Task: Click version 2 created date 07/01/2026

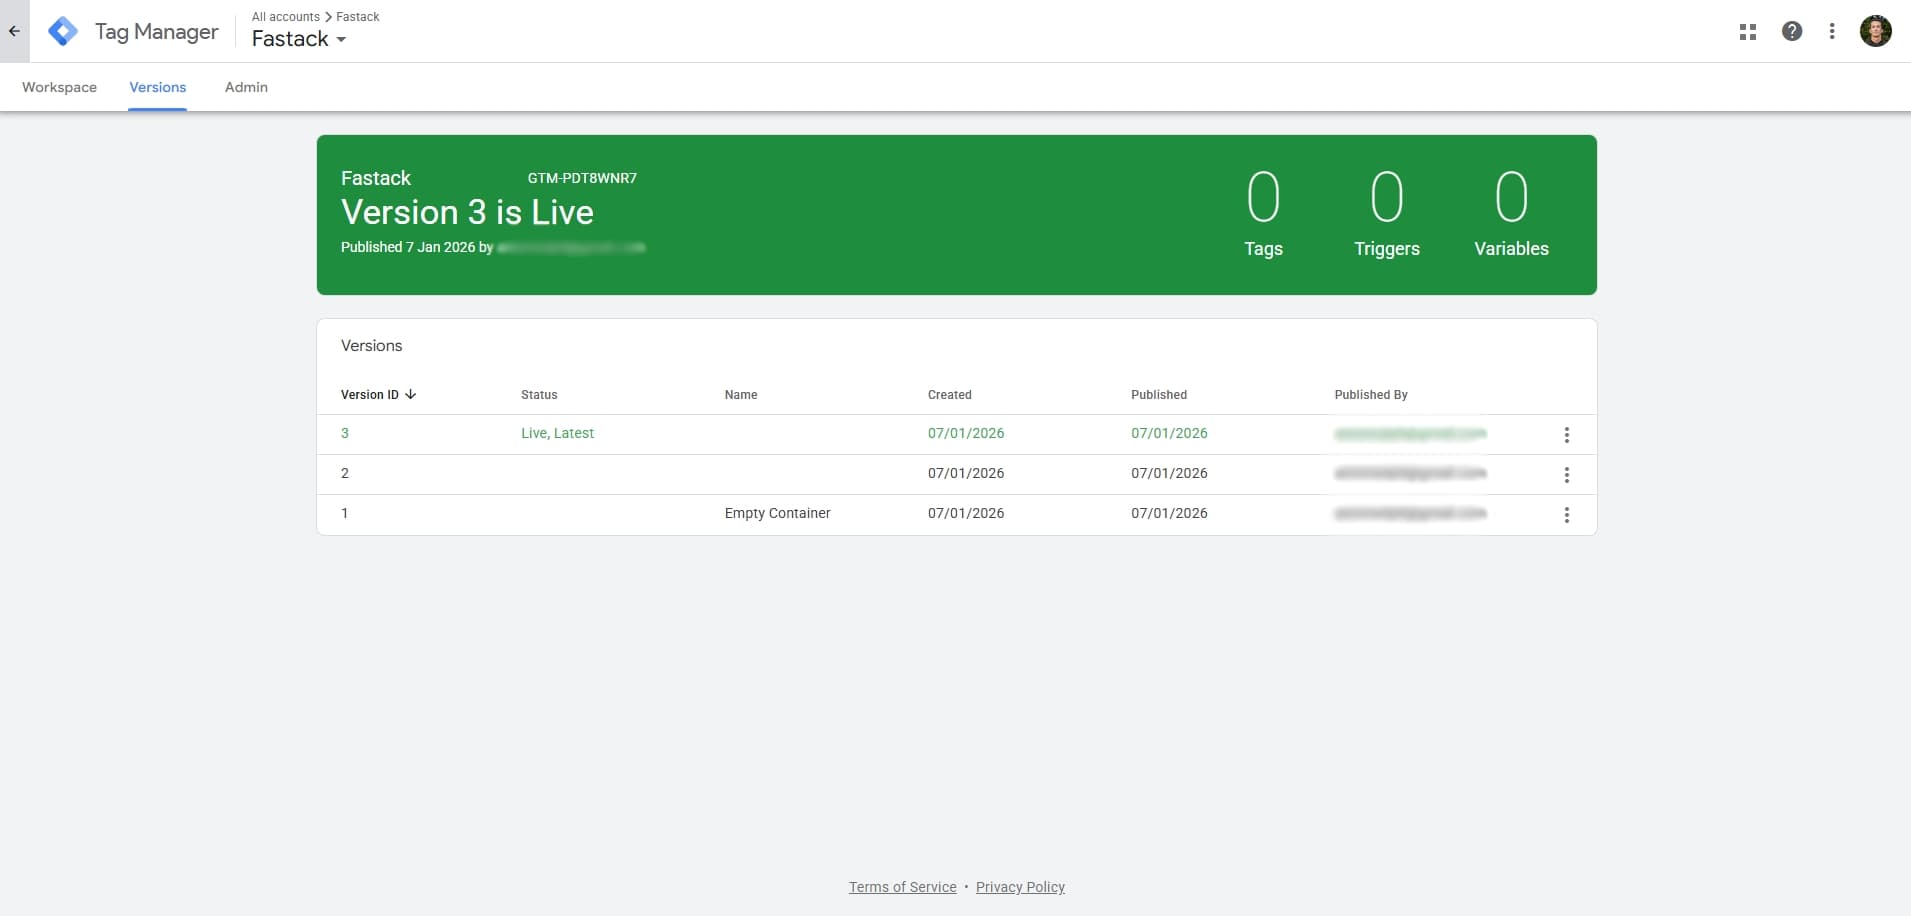Action: pos(966,473)
